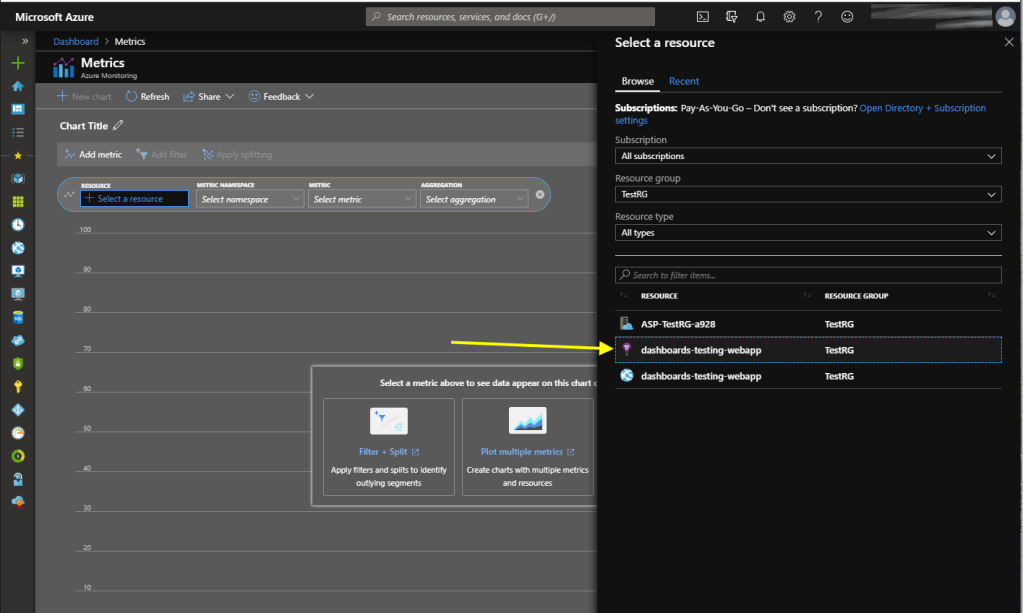Switch to the Recent tab
The width and height of the screenshot is (1023, 613).
pos(684,81)
